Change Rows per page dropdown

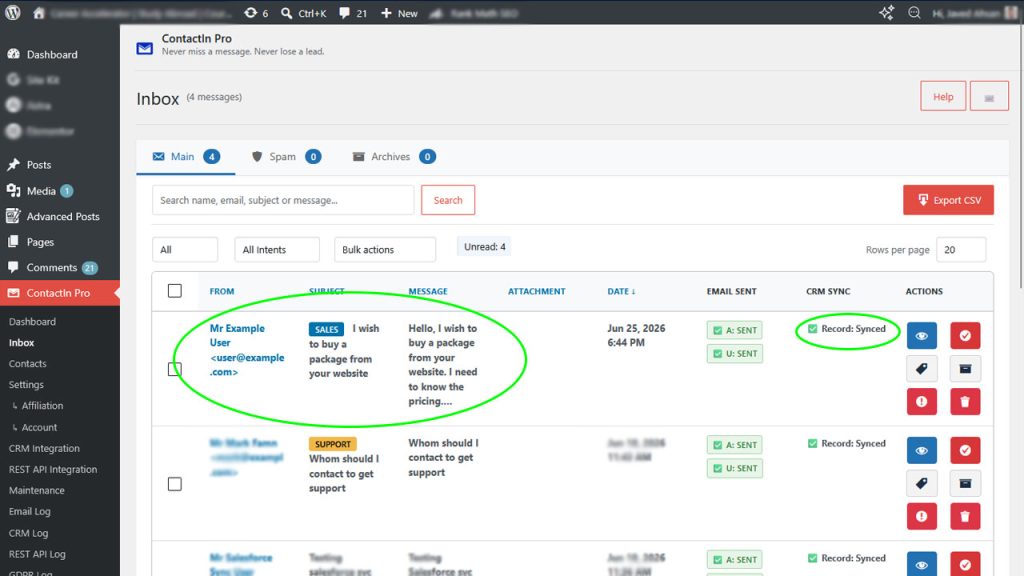click(x=961, y=249)
